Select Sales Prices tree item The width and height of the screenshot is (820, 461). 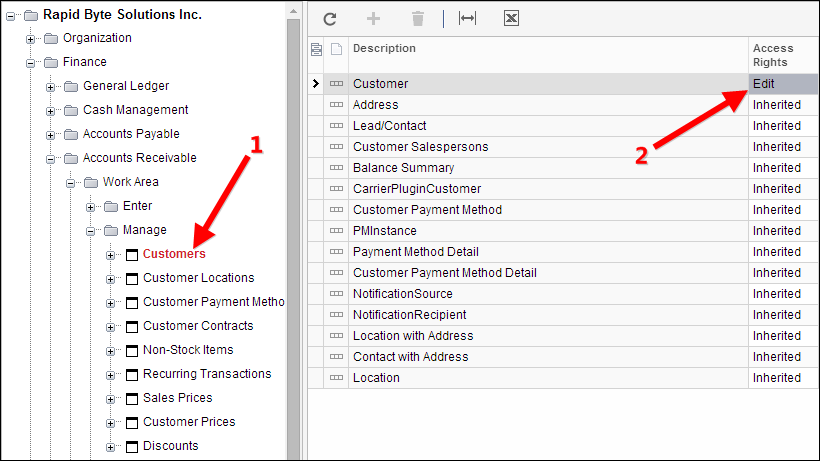(178, 398)
